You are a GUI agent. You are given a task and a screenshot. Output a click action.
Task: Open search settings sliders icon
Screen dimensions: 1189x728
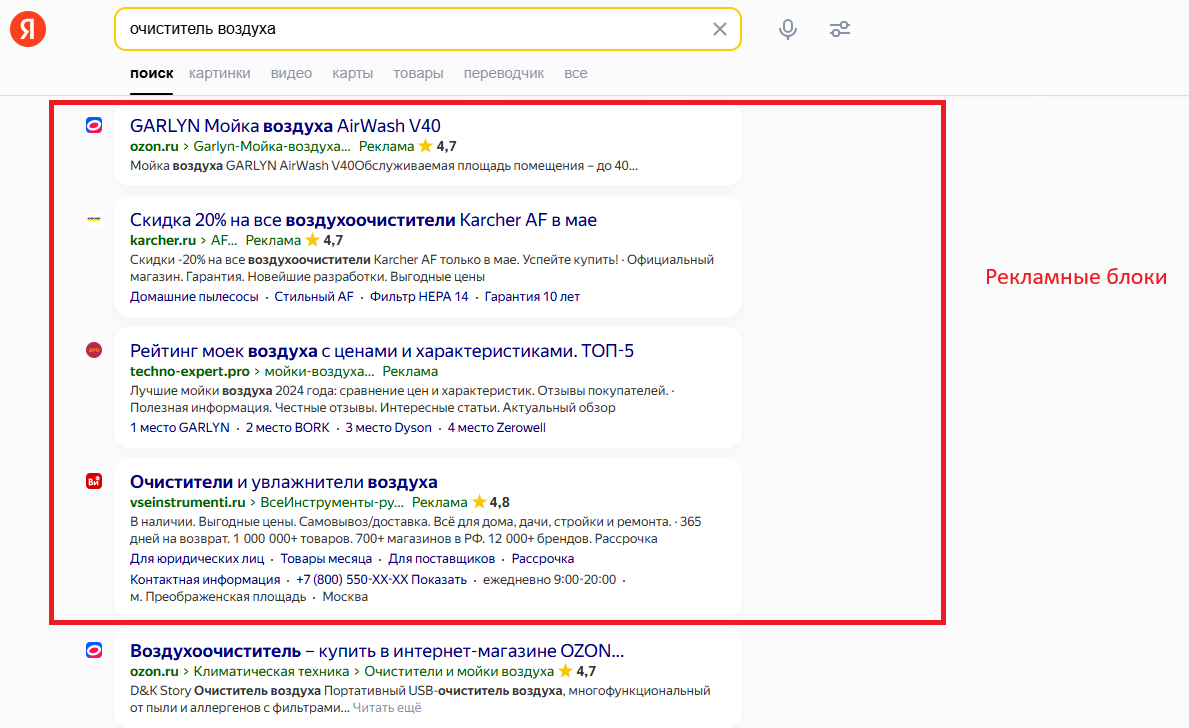(x=839, y=29)
